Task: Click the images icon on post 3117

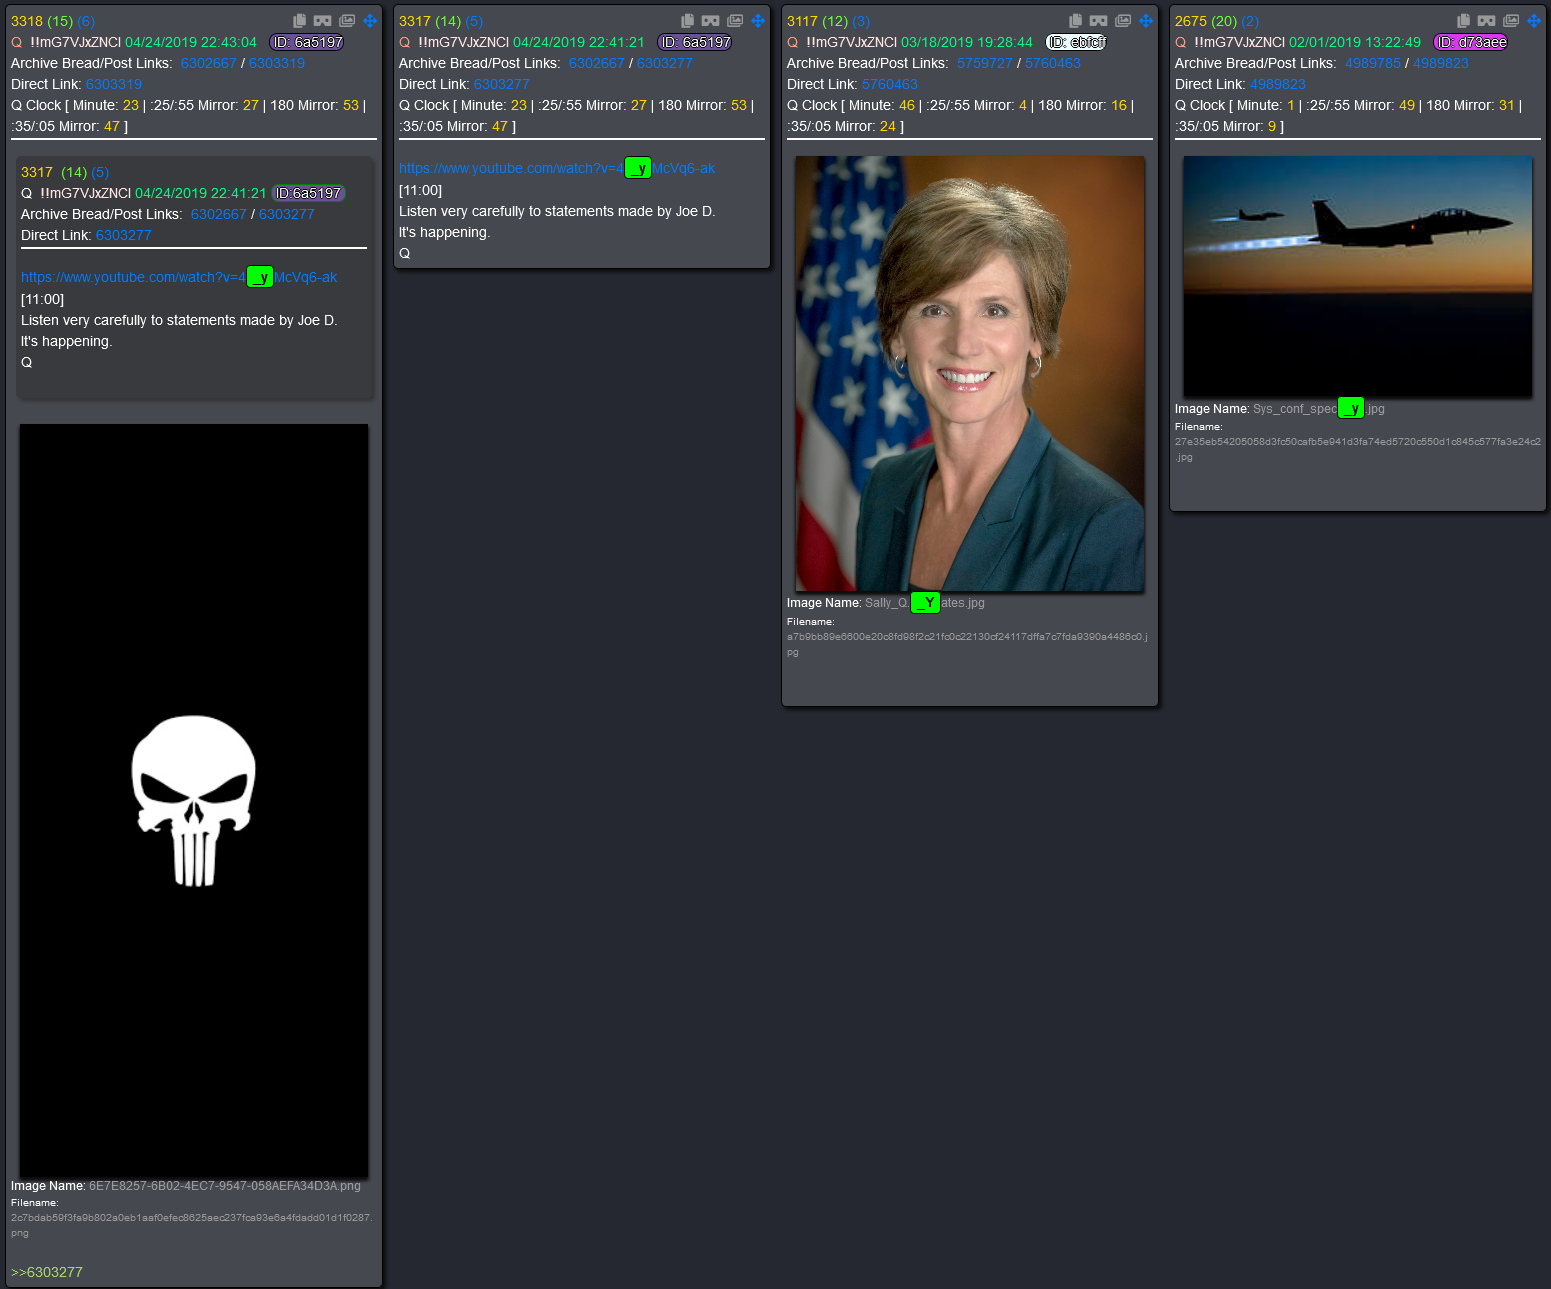Action: pos(1123,21)
